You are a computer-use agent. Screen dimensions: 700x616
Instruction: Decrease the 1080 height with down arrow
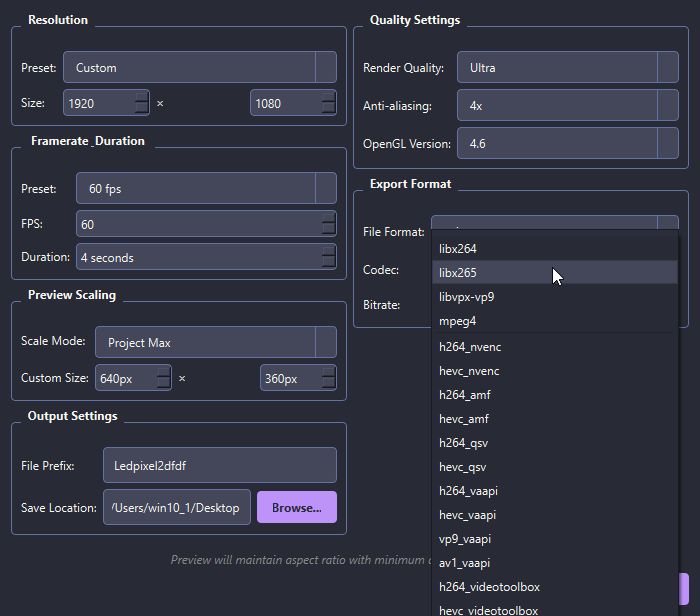pos(329,108)
